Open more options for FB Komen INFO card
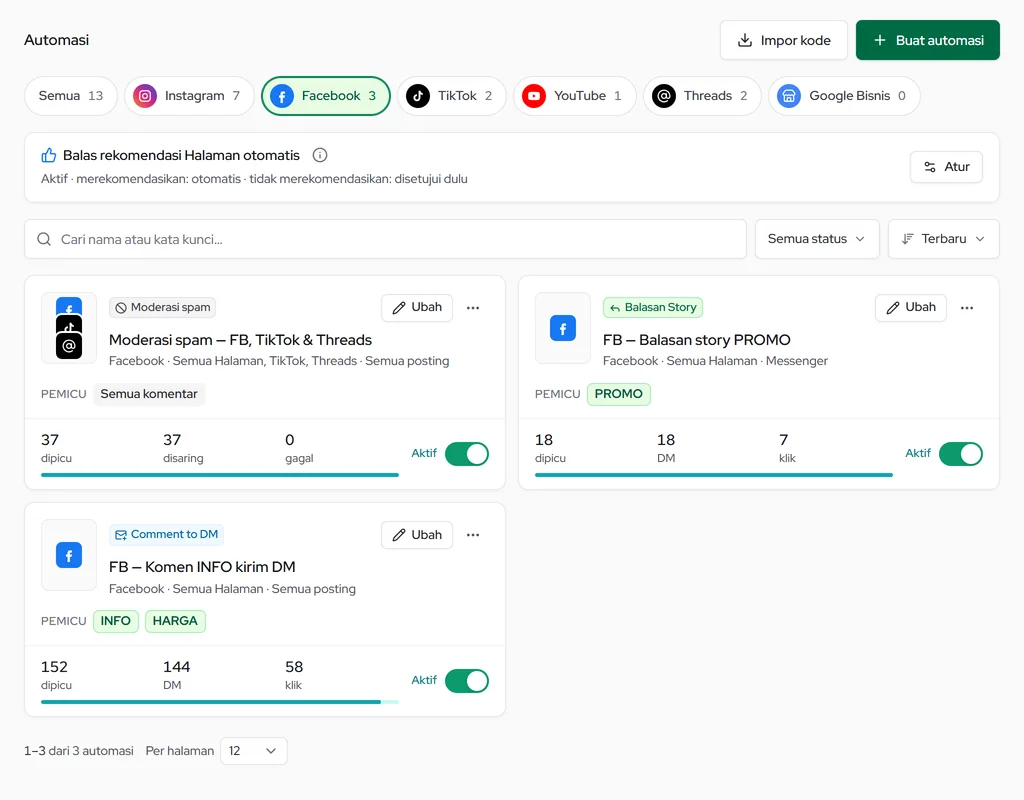 pos(473,535)
